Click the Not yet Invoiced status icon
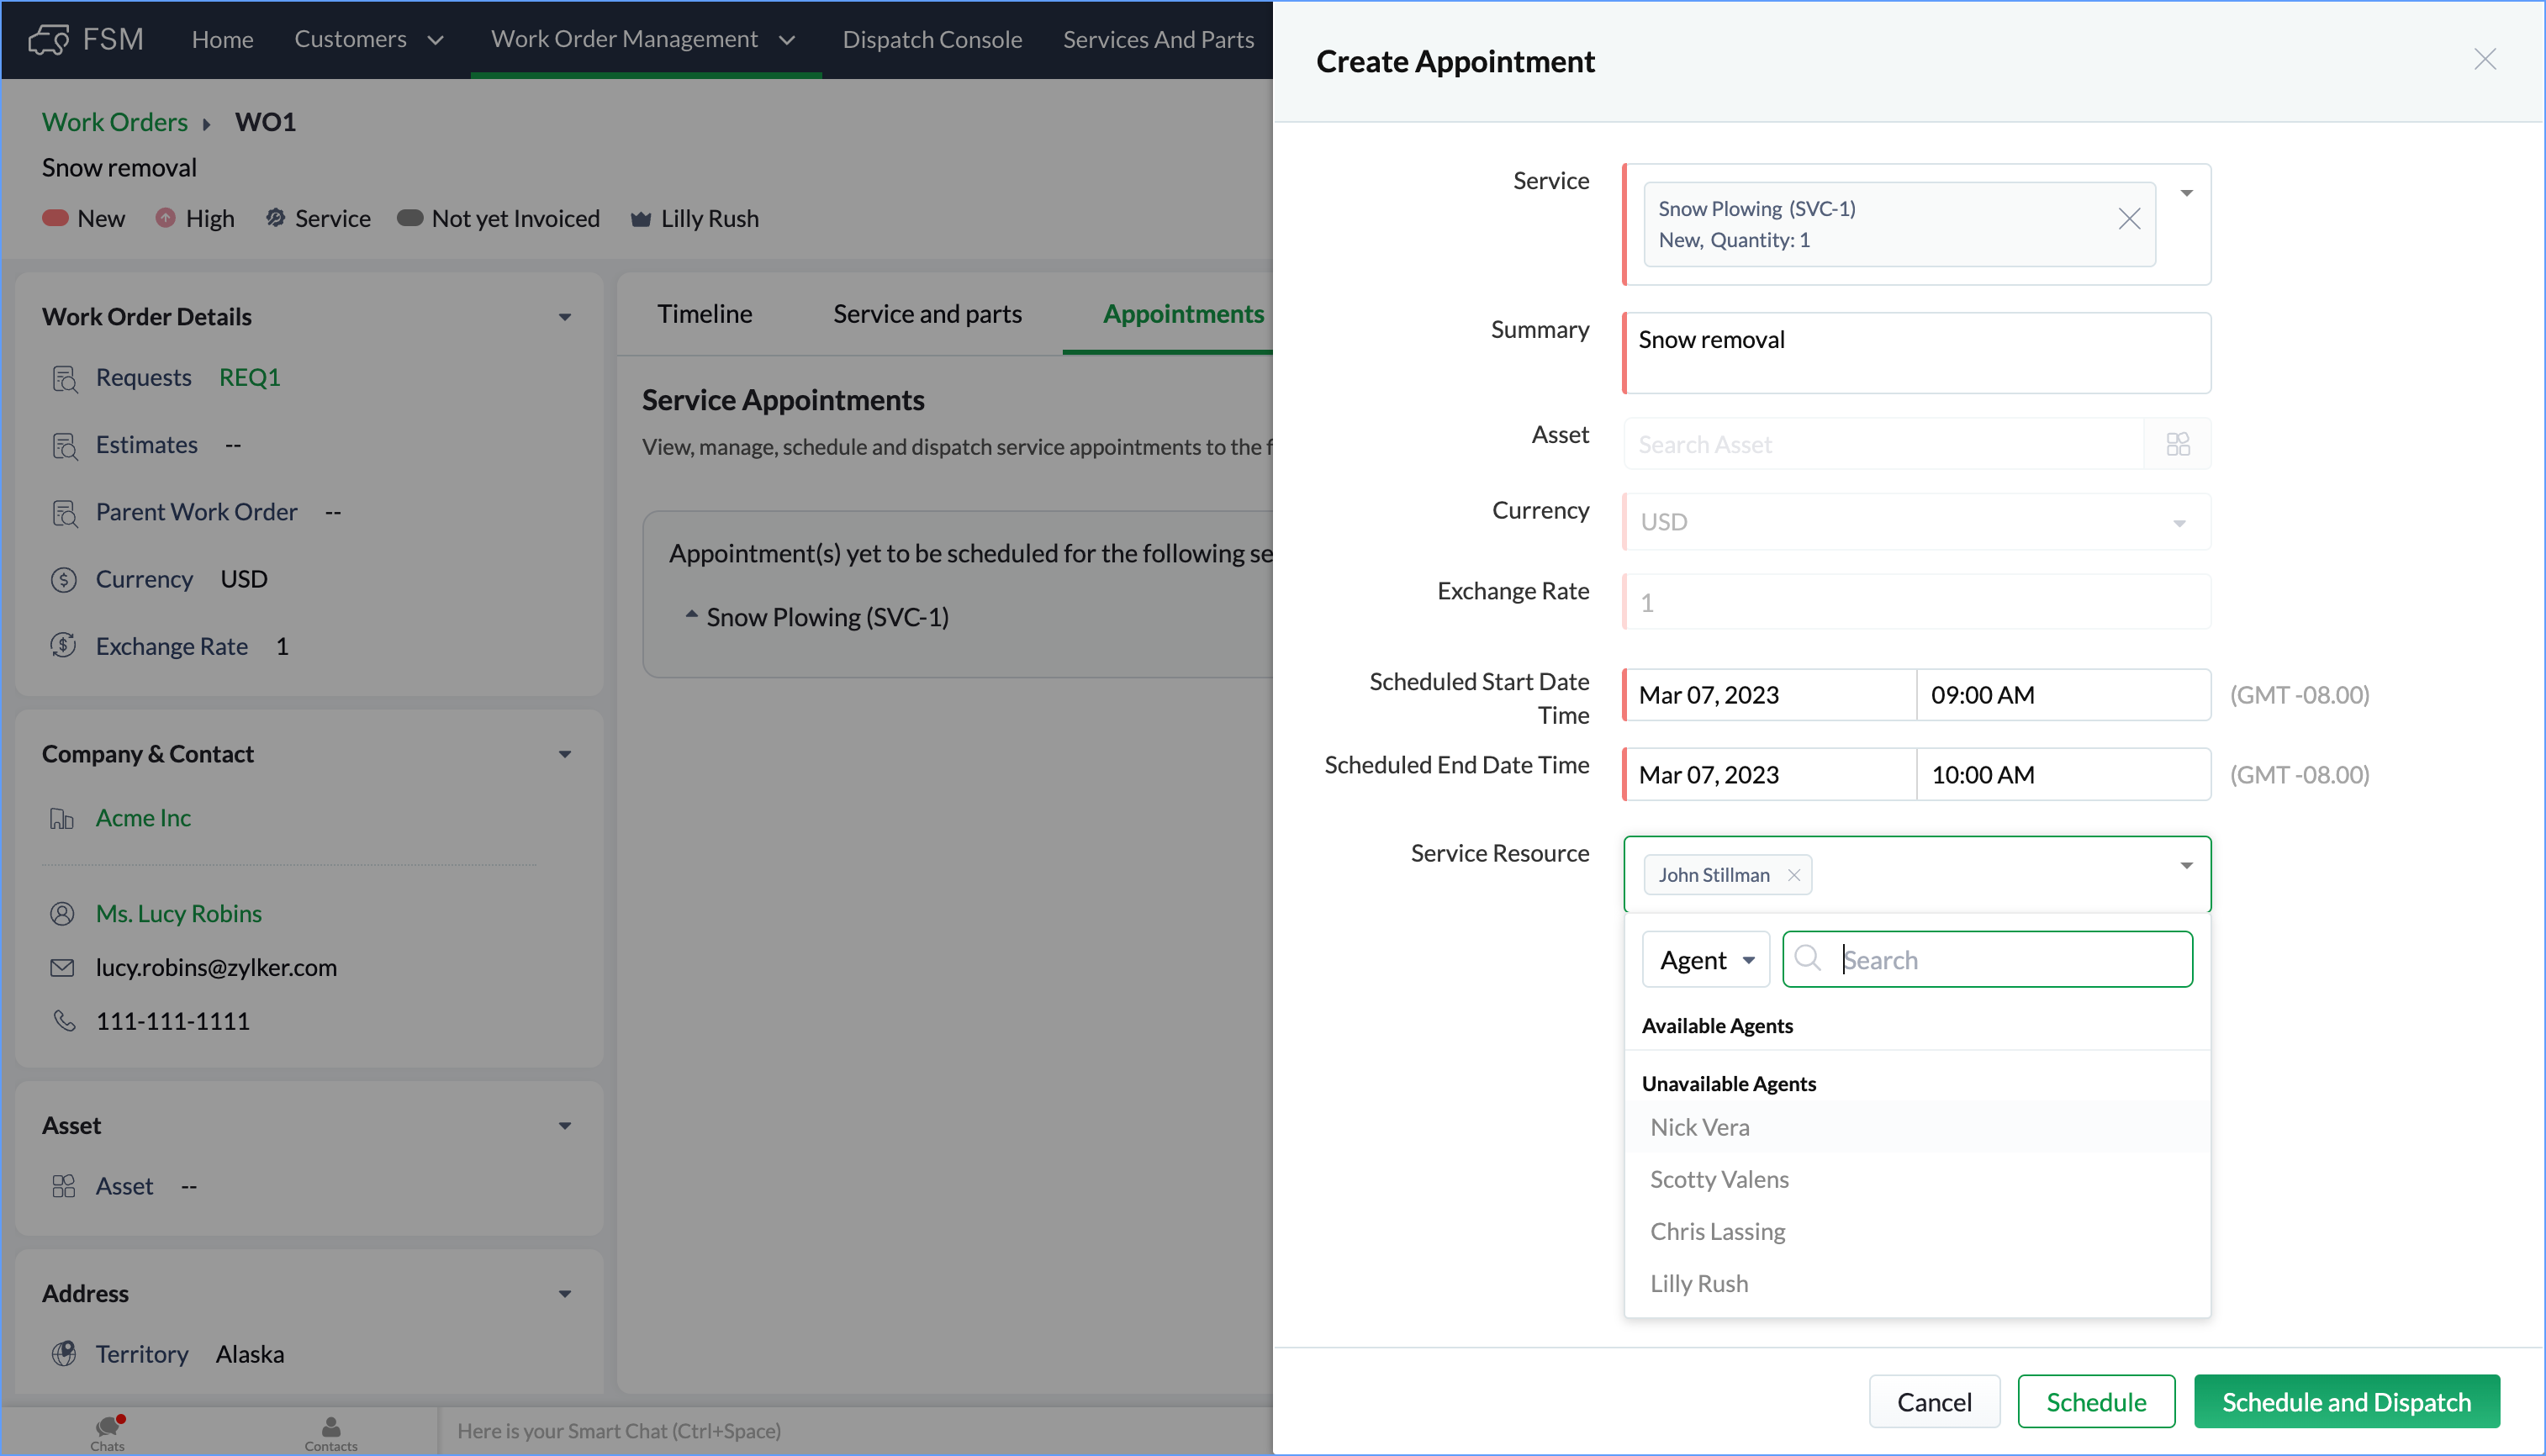The image size is (2546, 1456). [x=410, y=218]
